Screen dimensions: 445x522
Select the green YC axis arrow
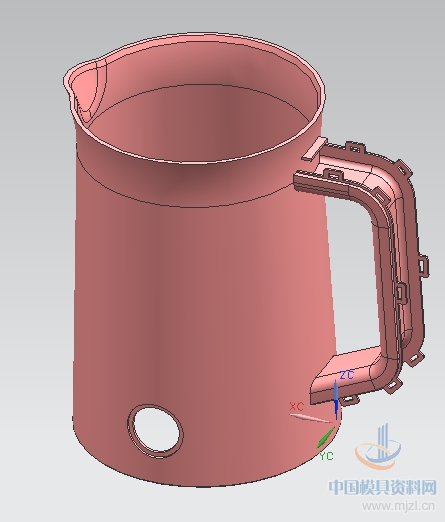tap(325, 438)
